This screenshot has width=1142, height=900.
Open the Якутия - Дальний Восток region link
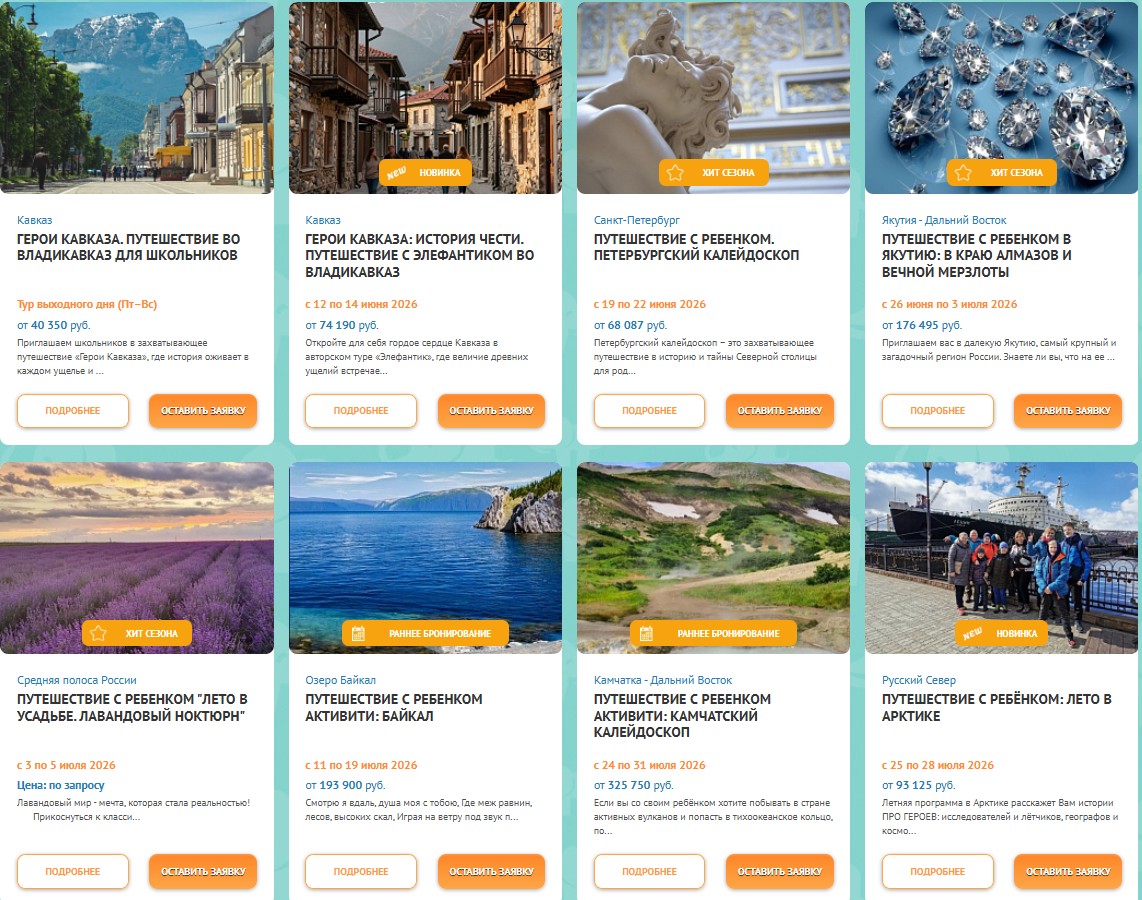[x=944, y=220]
